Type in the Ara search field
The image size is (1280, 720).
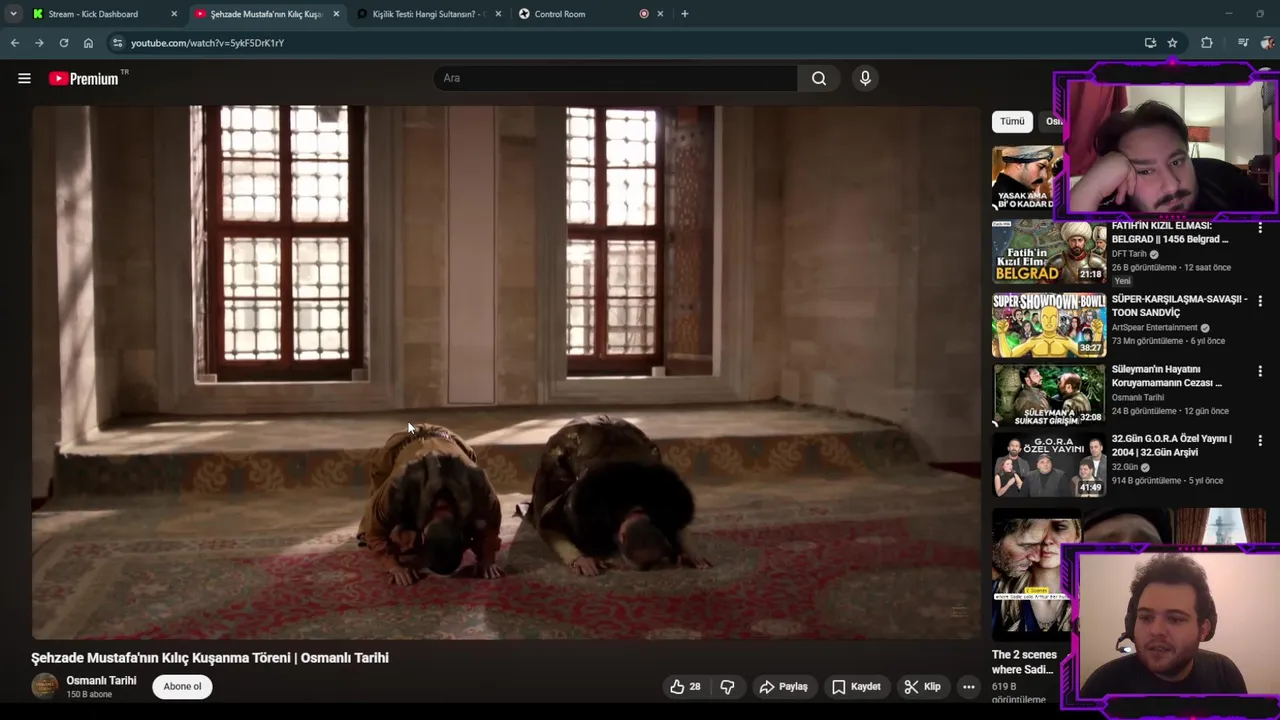pos(616,78)
